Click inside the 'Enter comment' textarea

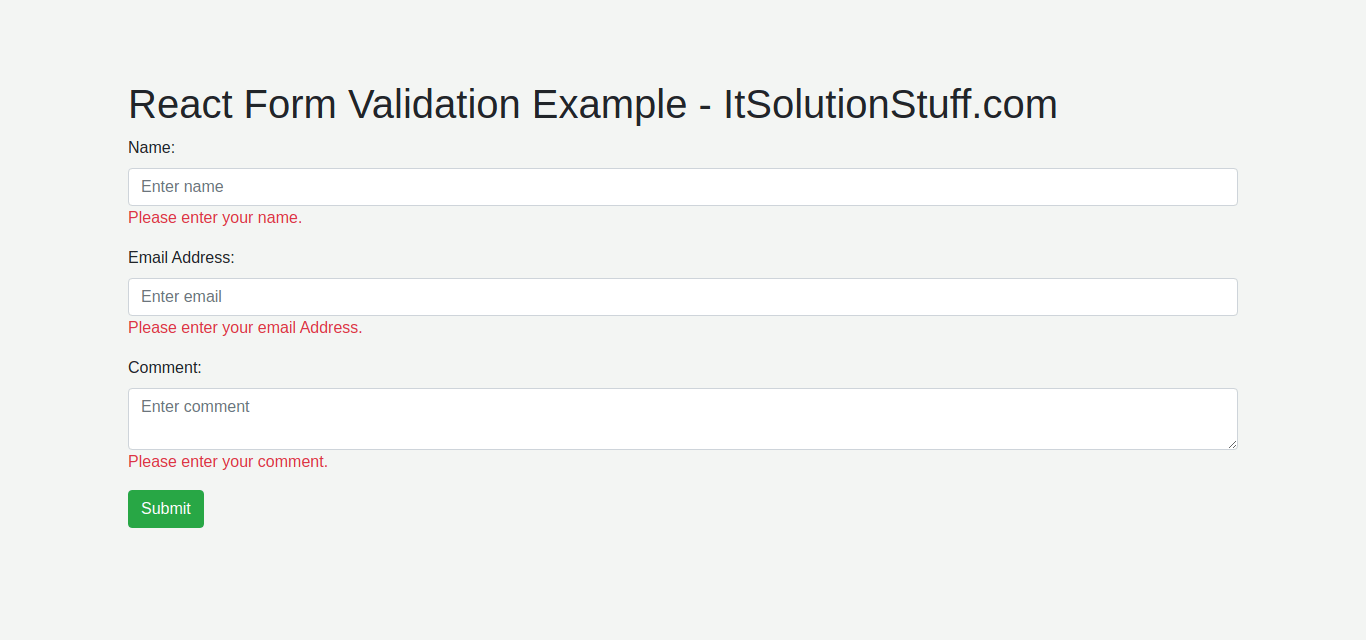[x=683, y=415]
